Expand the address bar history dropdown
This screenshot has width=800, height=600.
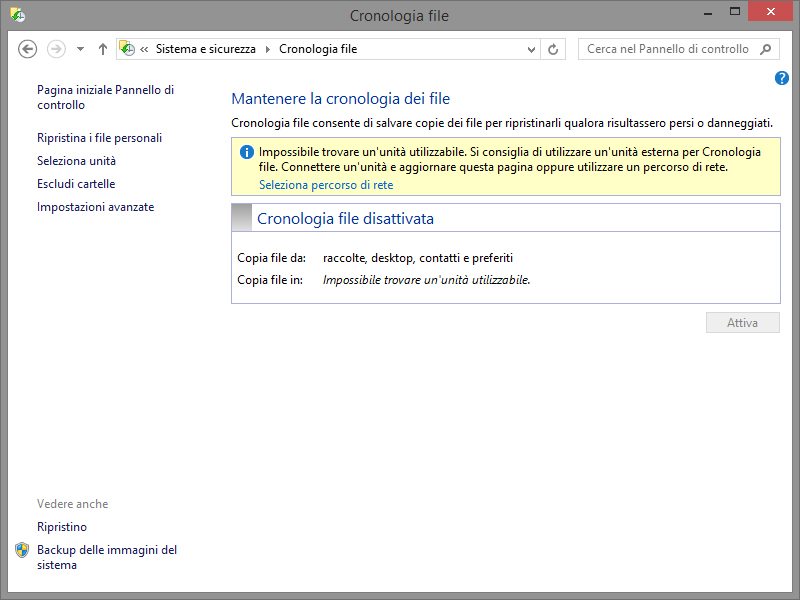pyautogui.click(x=530, y=49)
